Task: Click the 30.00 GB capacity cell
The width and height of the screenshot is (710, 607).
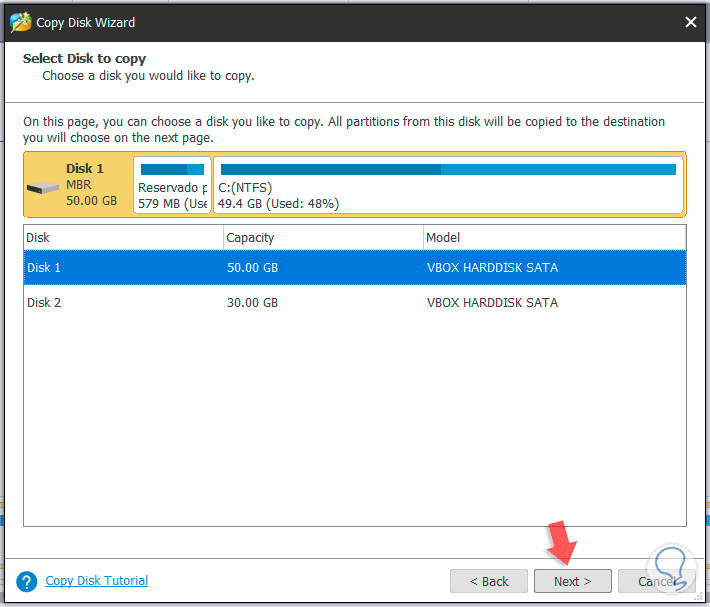Action: tap(253, 303)
